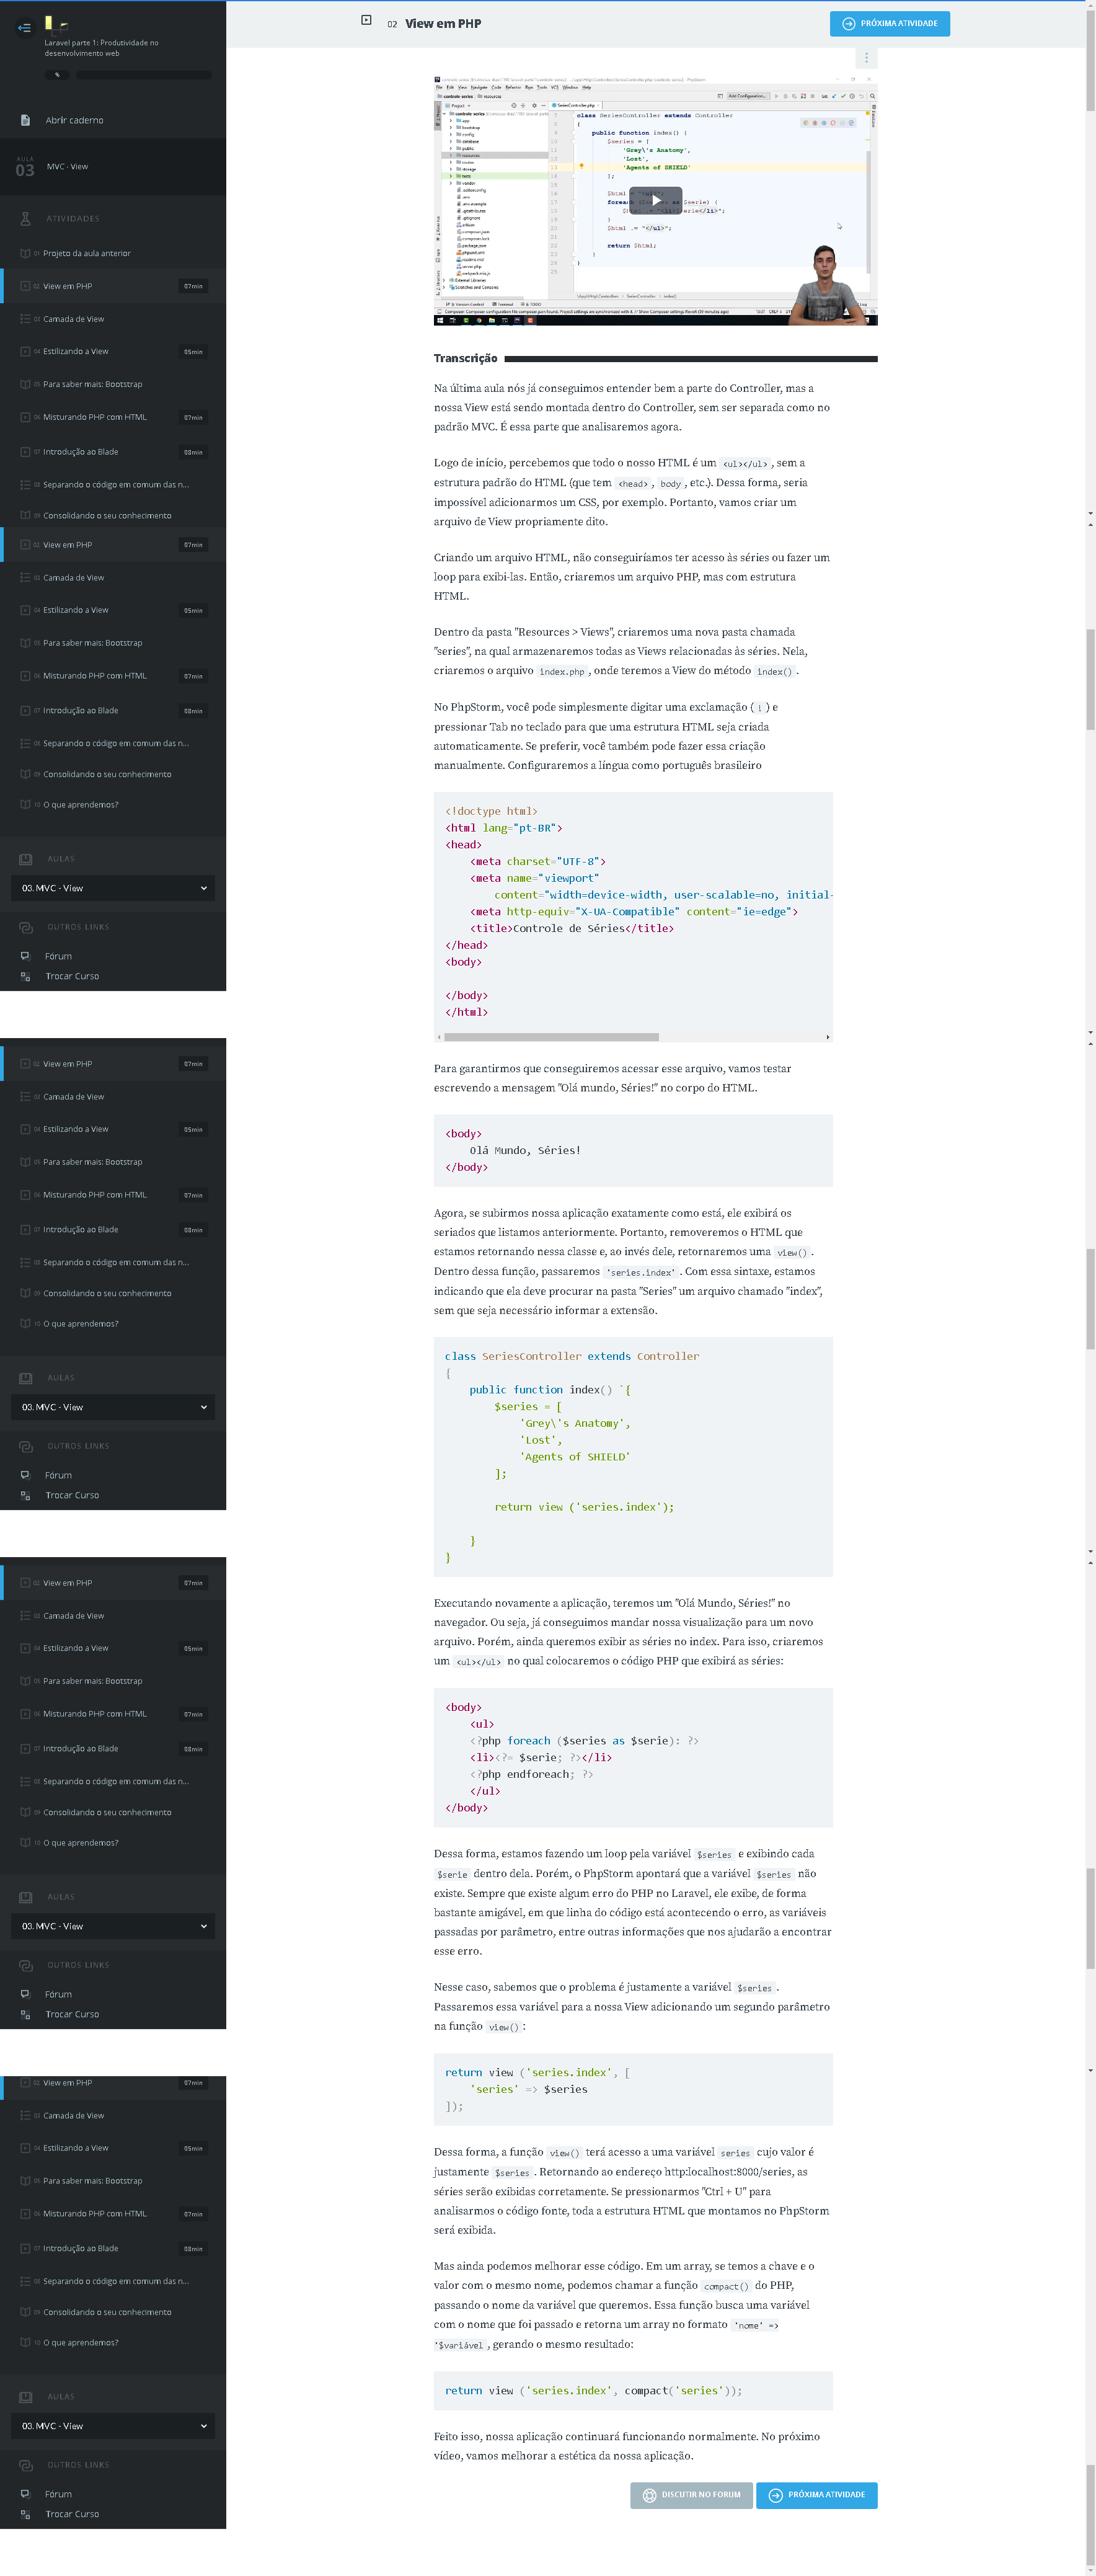Open the three-dot options menu above video
1096x2576 pixels.
[866, 58]
